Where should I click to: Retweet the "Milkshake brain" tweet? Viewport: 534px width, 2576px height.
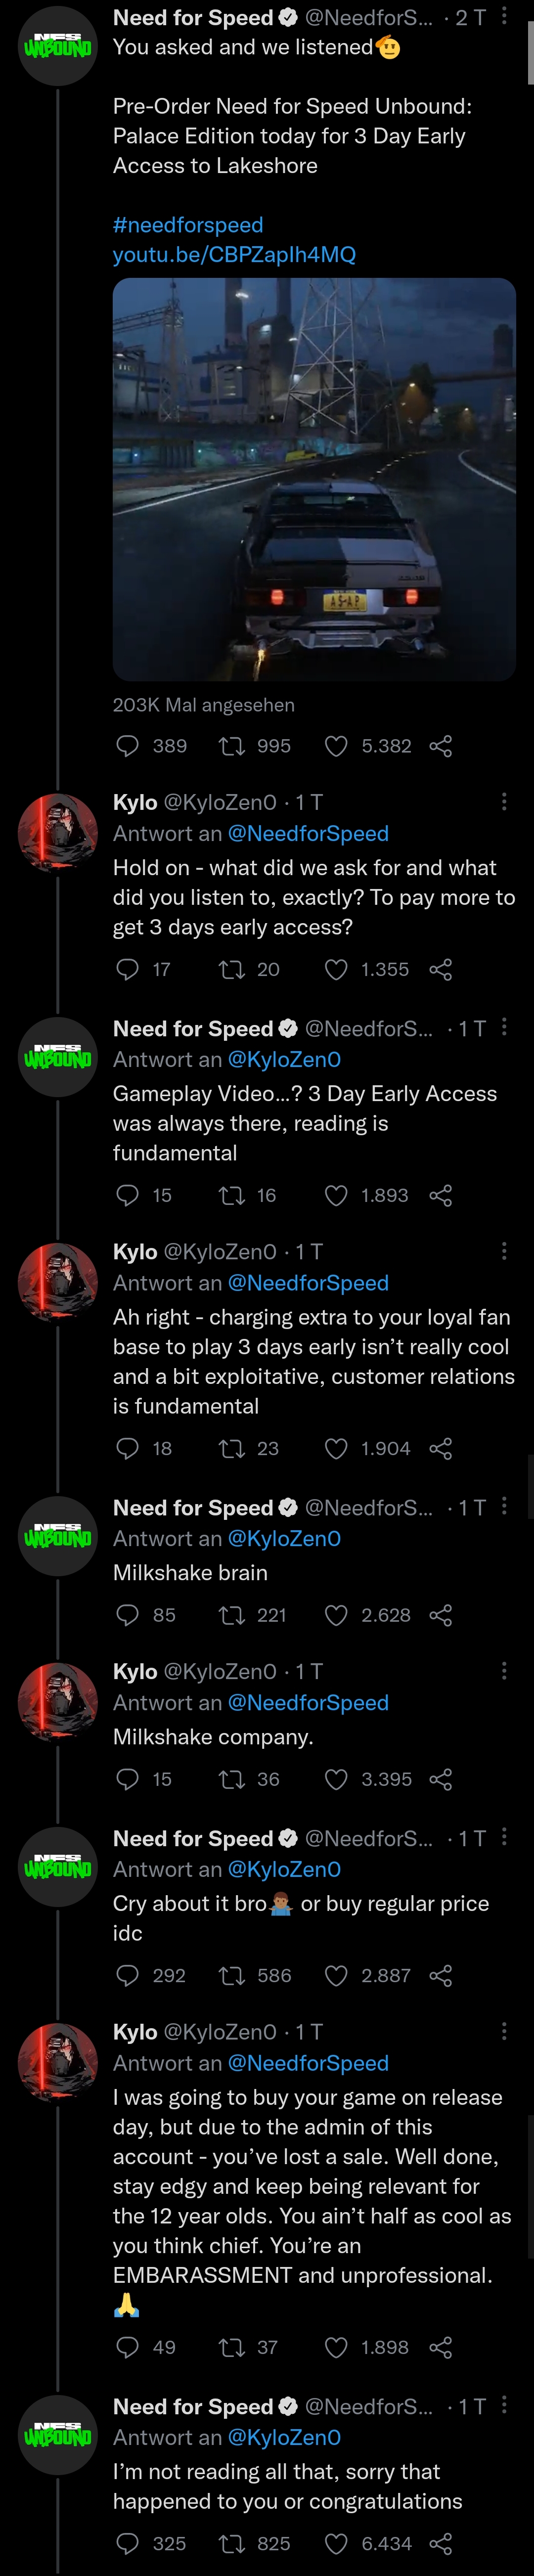[x=232, y=1615]
